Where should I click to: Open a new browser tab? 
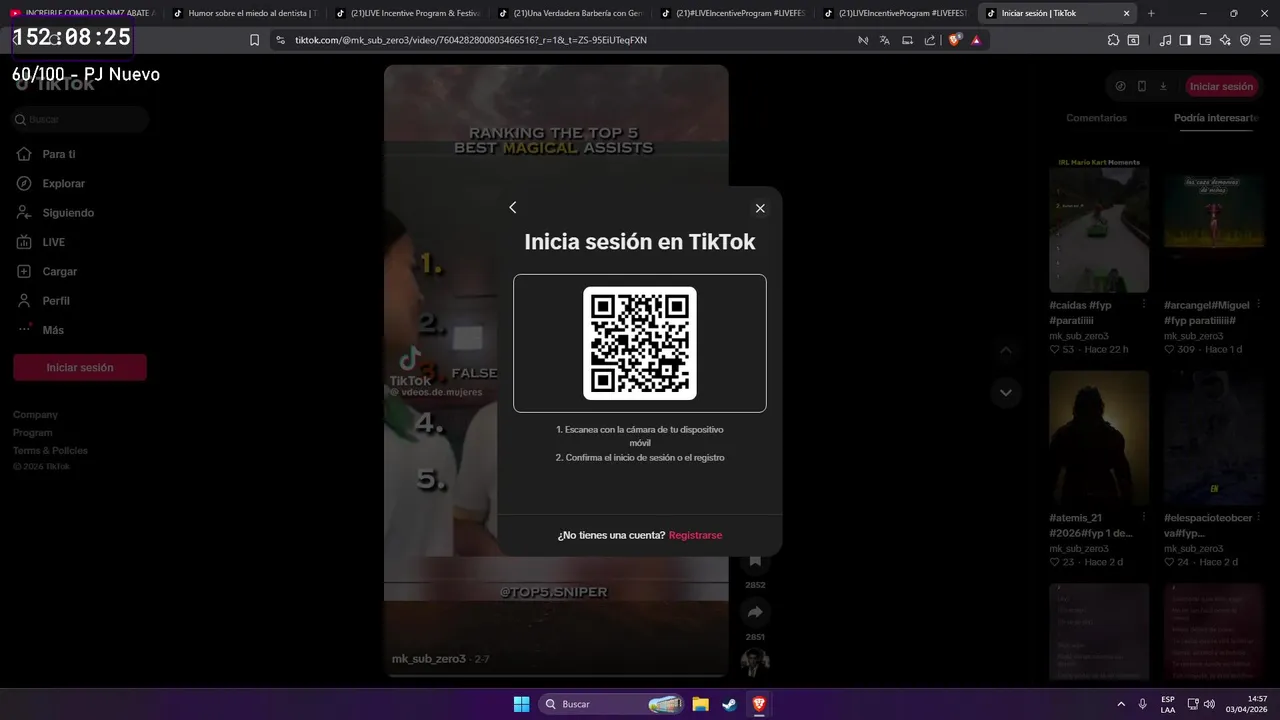point(1151,13)
